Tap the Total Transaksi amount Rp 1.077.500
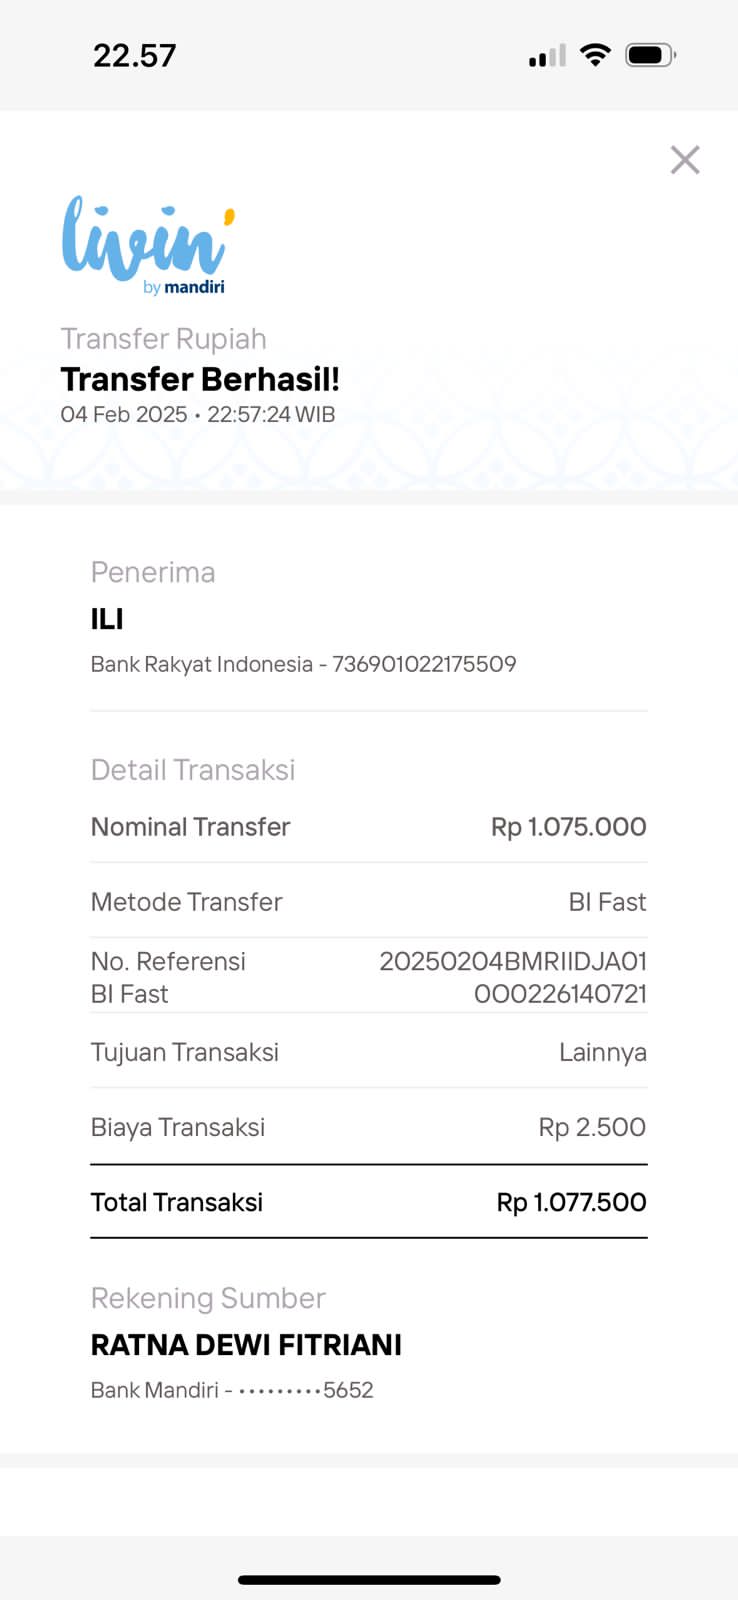 tap(571, 1202)
